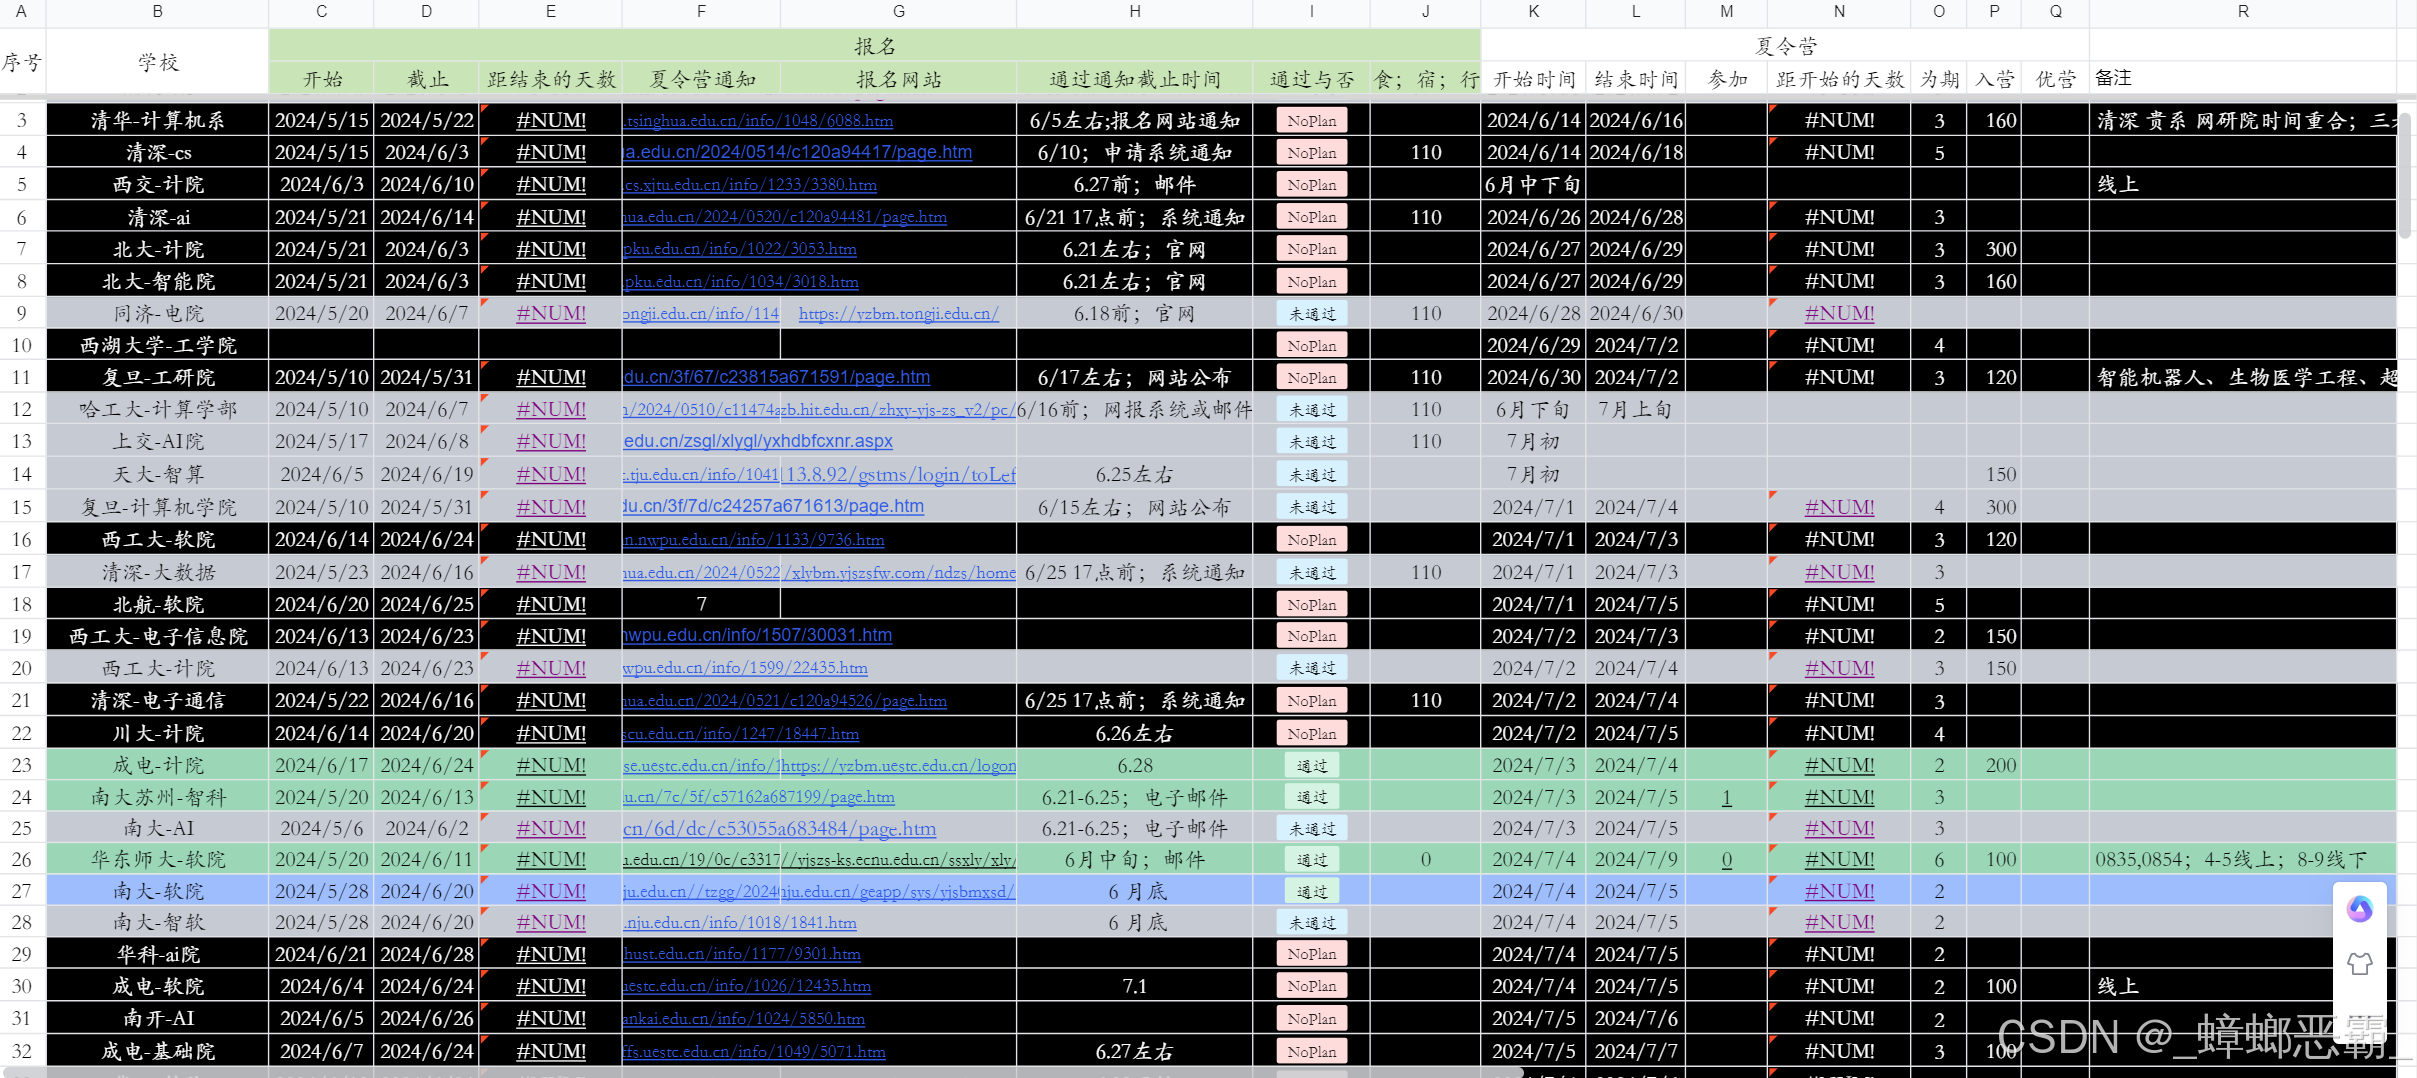The width and height of the screenshot is (2417, 1078).
Task: Click the 未通过 tag in 南大-AI row
Action: (1311, 829)
